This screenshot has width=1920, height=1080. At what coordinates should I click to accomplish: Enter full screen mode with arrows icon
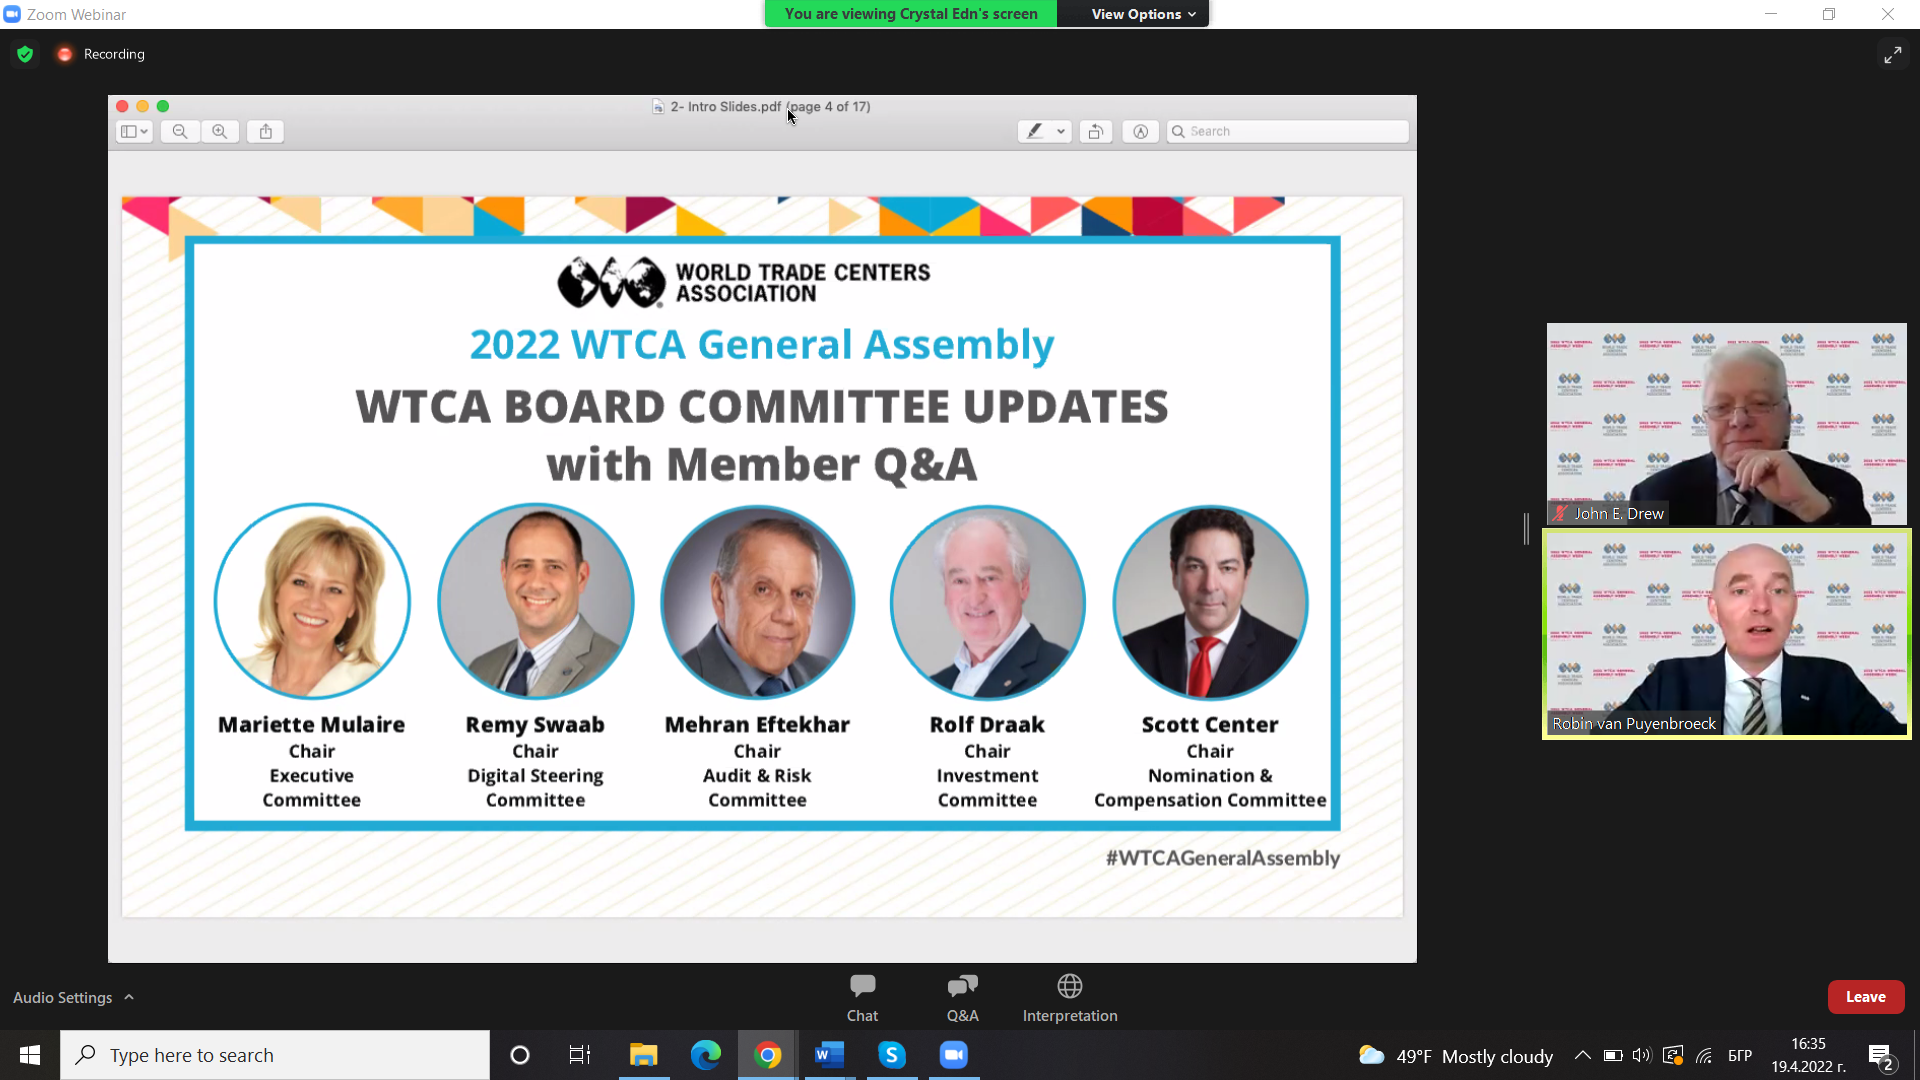pyautogui.click(x=1892, y=55)
